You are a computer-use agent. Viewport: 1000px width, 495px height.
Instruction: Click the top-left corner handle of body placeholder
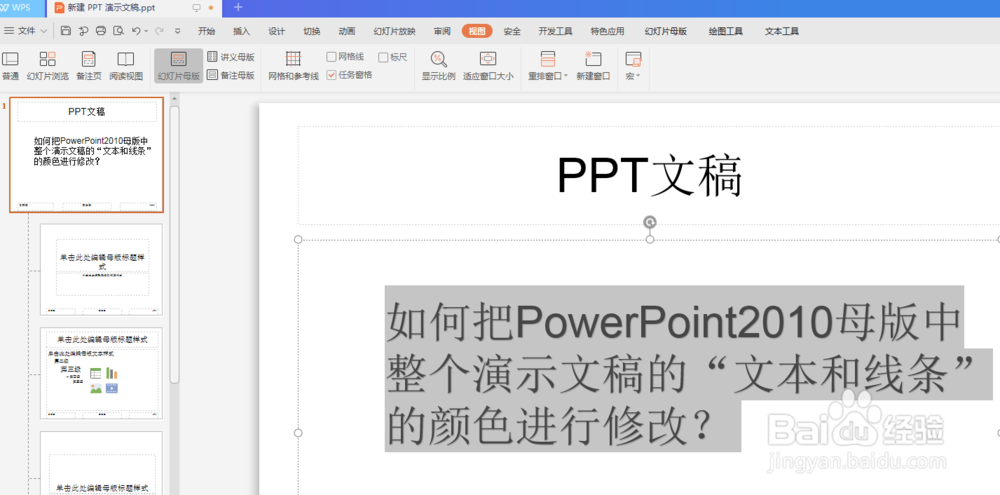[x=298, y=239]
